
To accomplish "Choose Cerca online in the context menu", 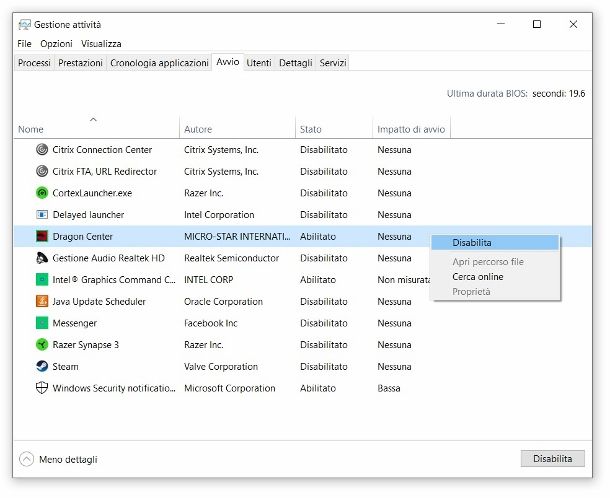I will (x=495, y=277).
